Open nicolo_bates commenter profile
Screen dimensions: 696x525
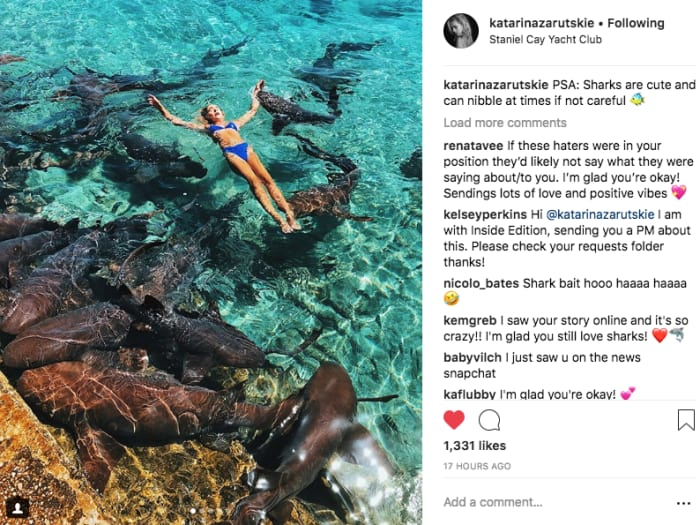click(481, 283)
